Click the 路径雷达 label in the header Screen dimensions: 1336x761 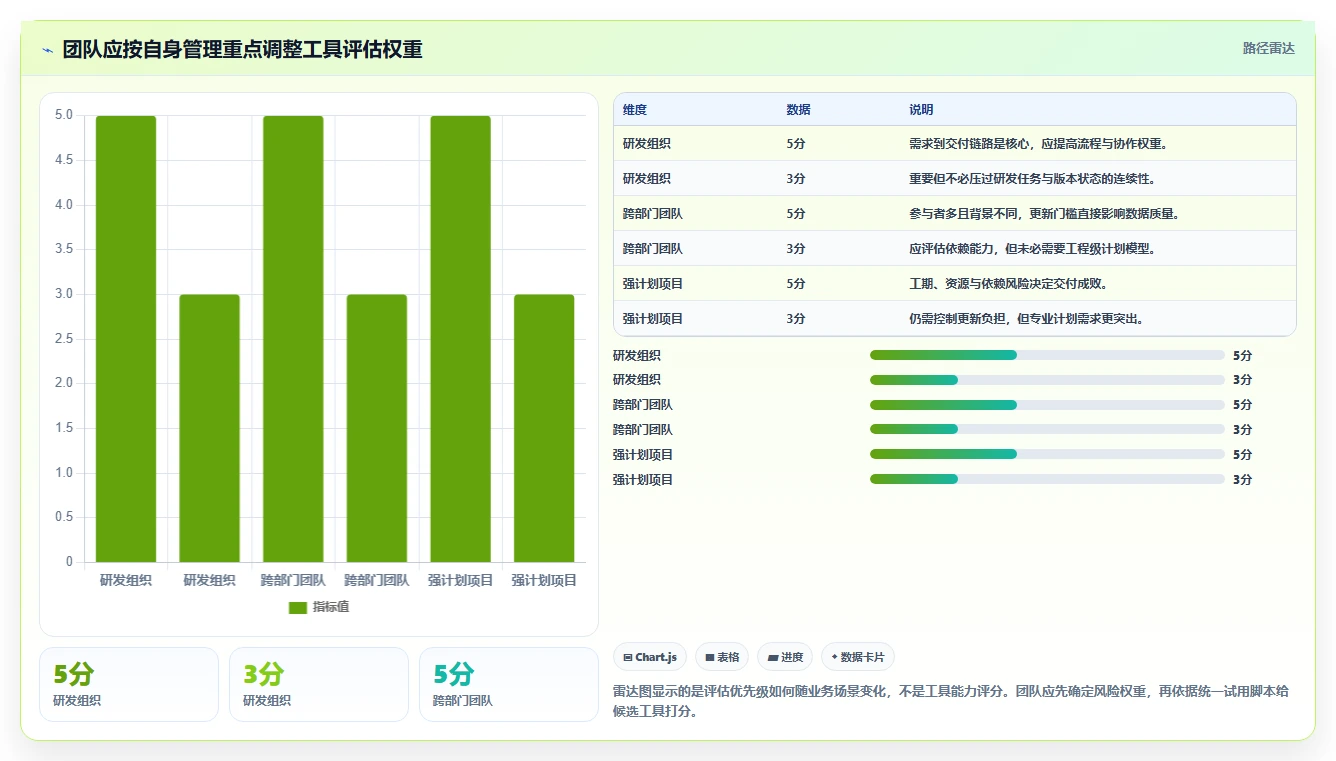1269,48
